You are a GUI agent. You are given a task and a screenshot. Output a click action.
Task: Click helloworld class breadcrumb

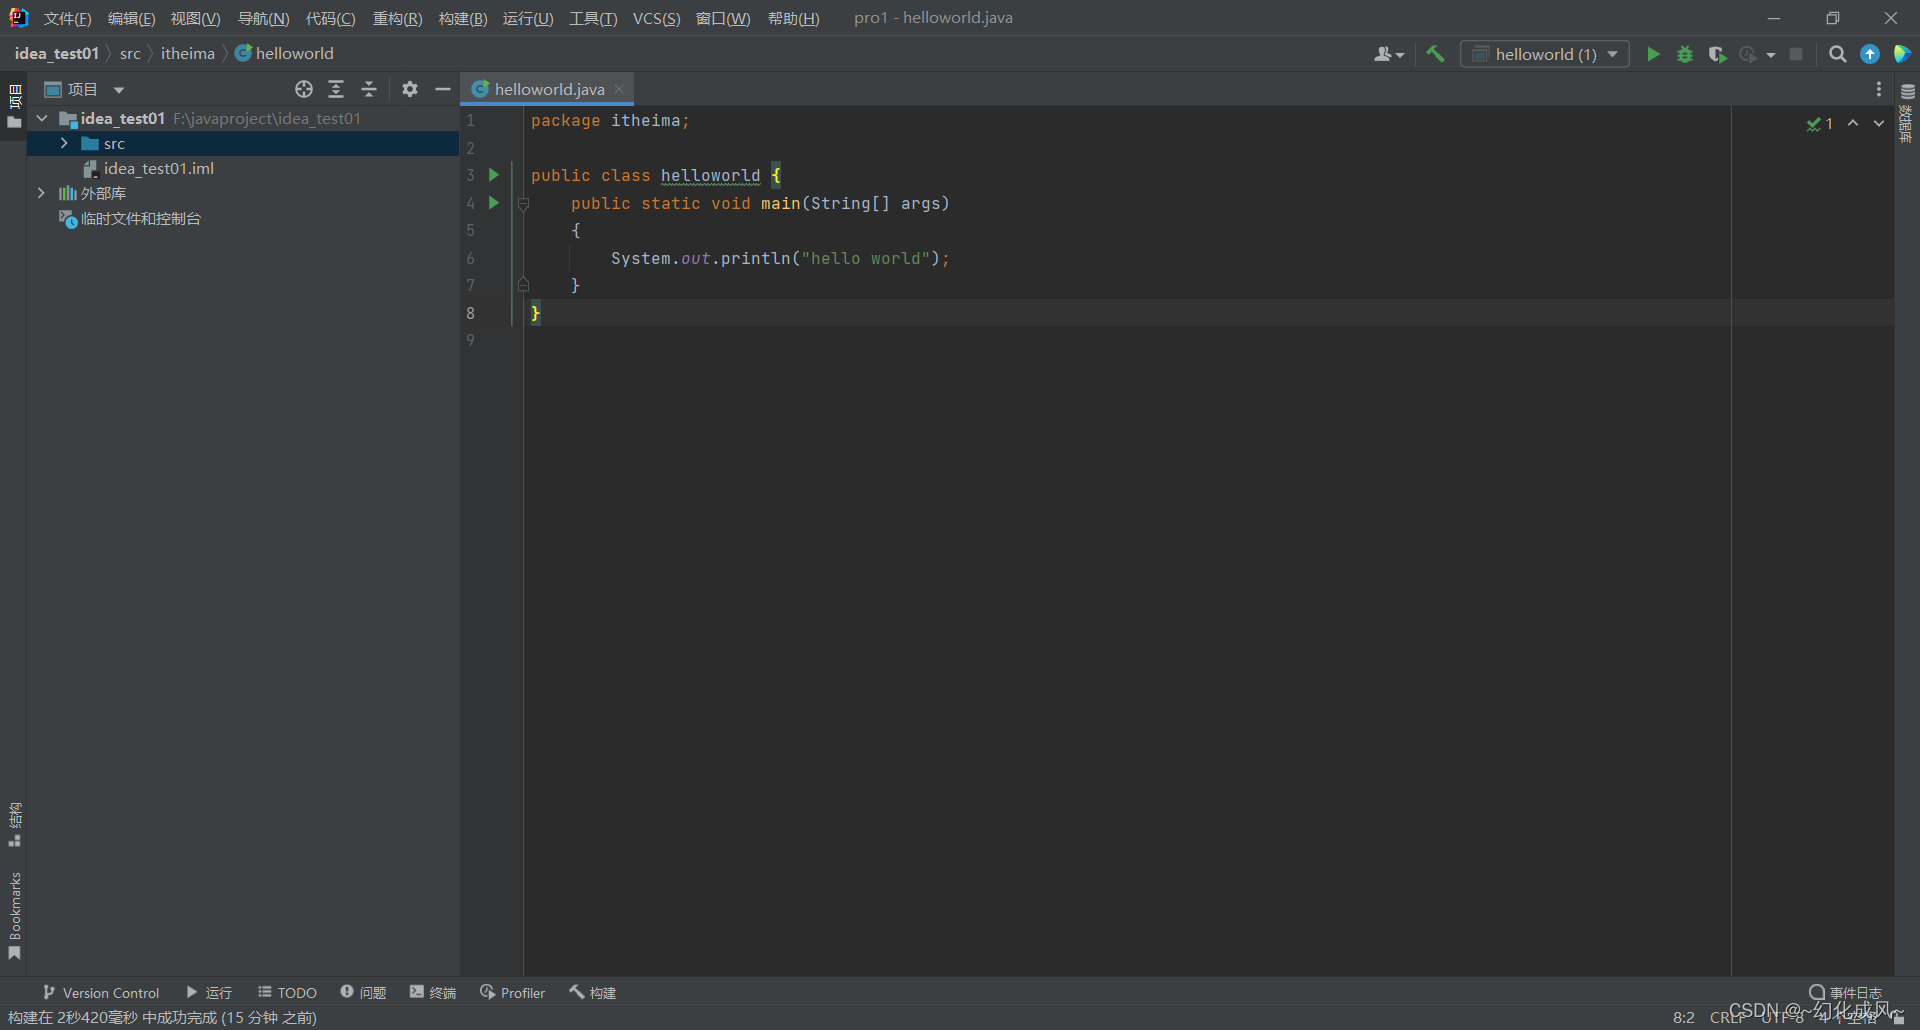pyautogui.click(x=285, y=53)
